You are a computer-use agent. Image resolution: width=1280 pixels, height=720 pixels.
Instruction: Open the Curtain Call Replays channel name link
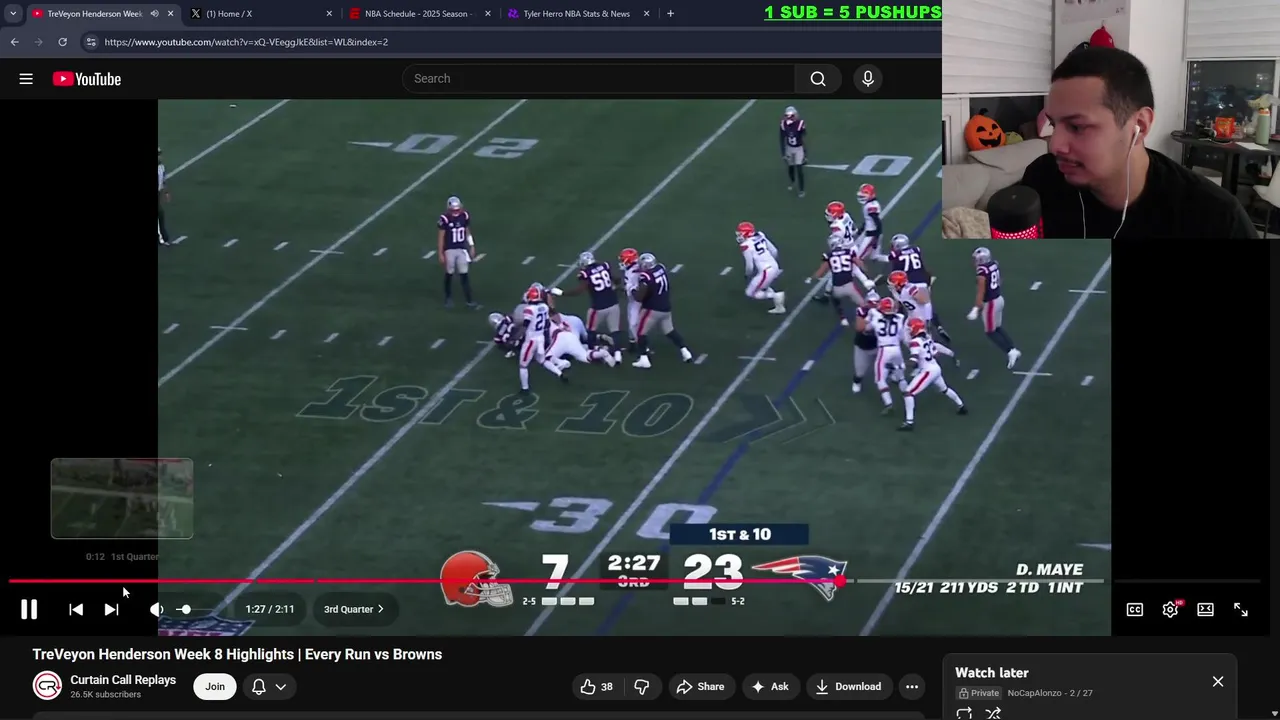tap(123, 680)
